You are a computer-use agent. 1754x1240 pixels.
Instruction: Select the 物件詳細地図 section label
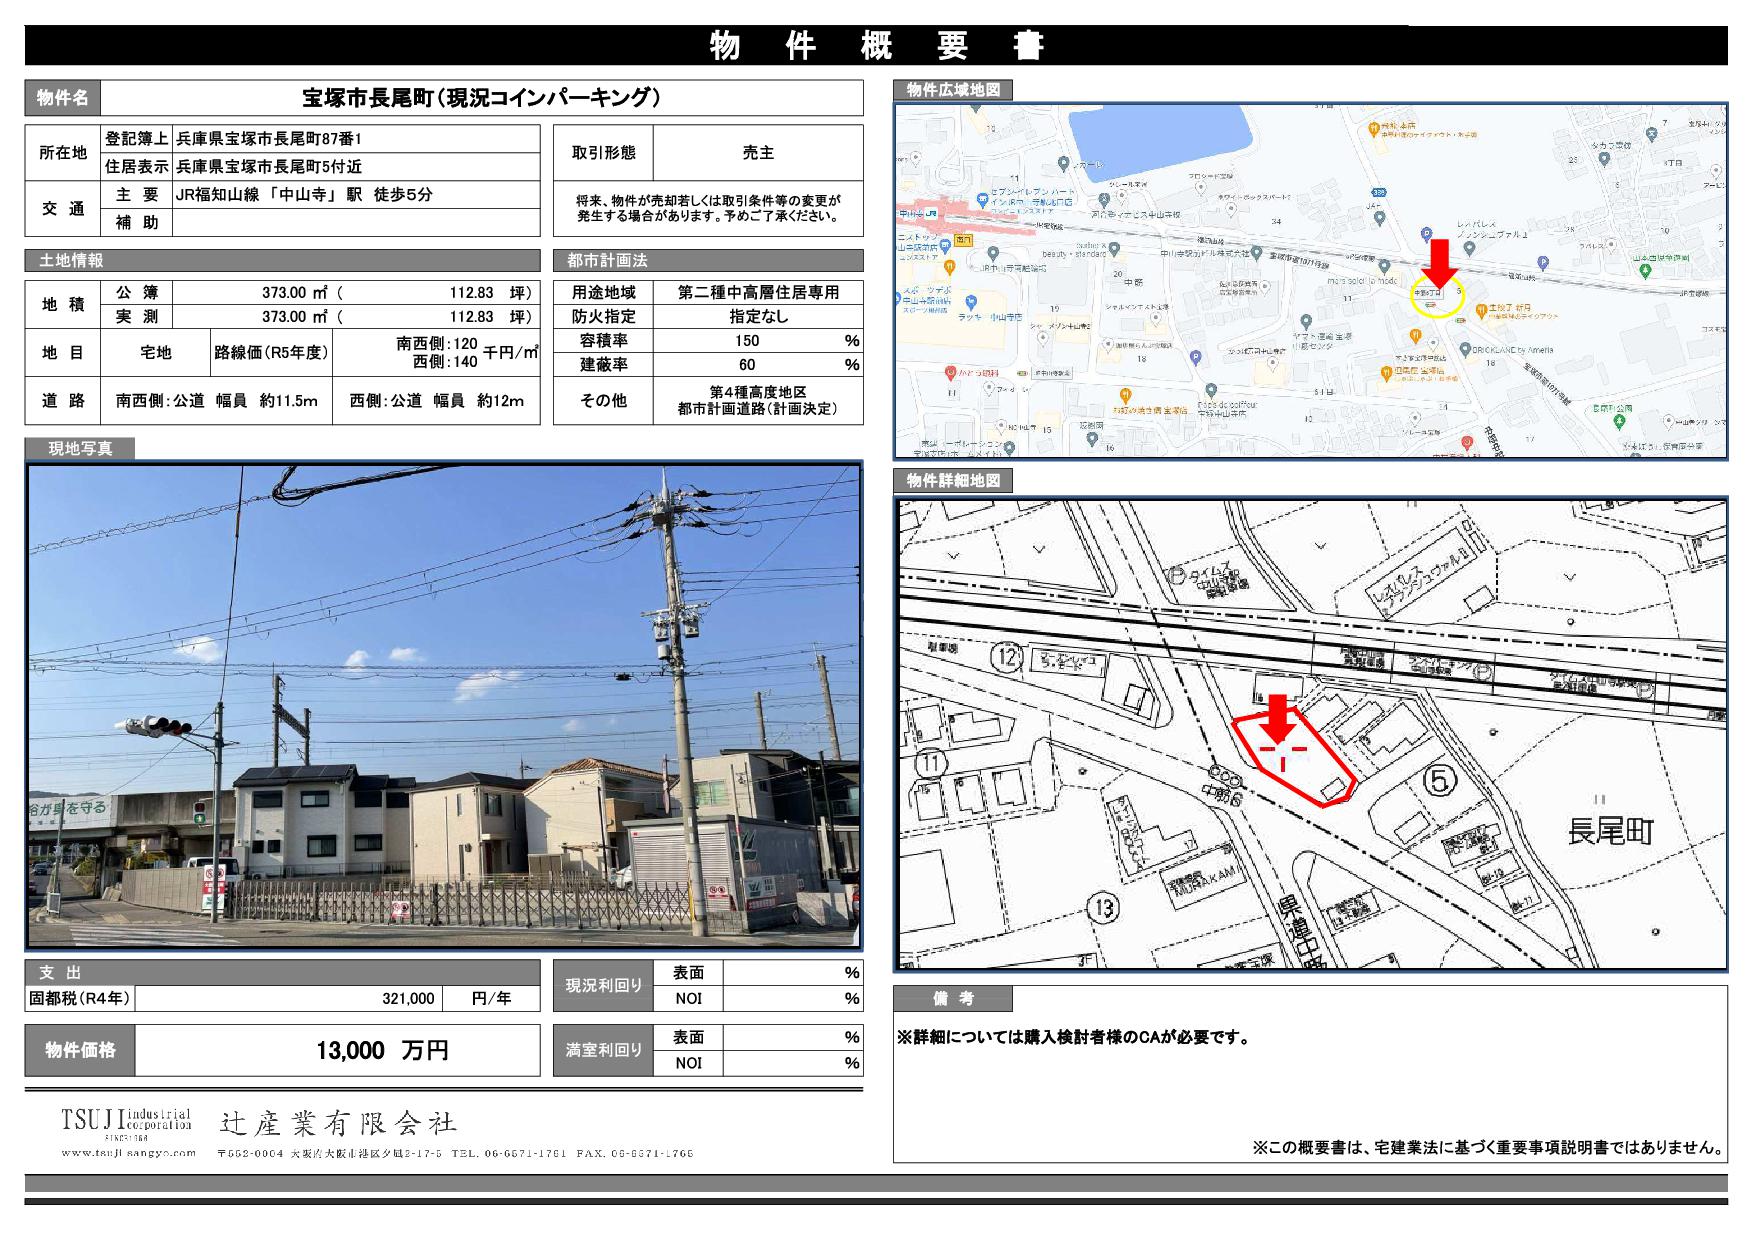point(952,481)
